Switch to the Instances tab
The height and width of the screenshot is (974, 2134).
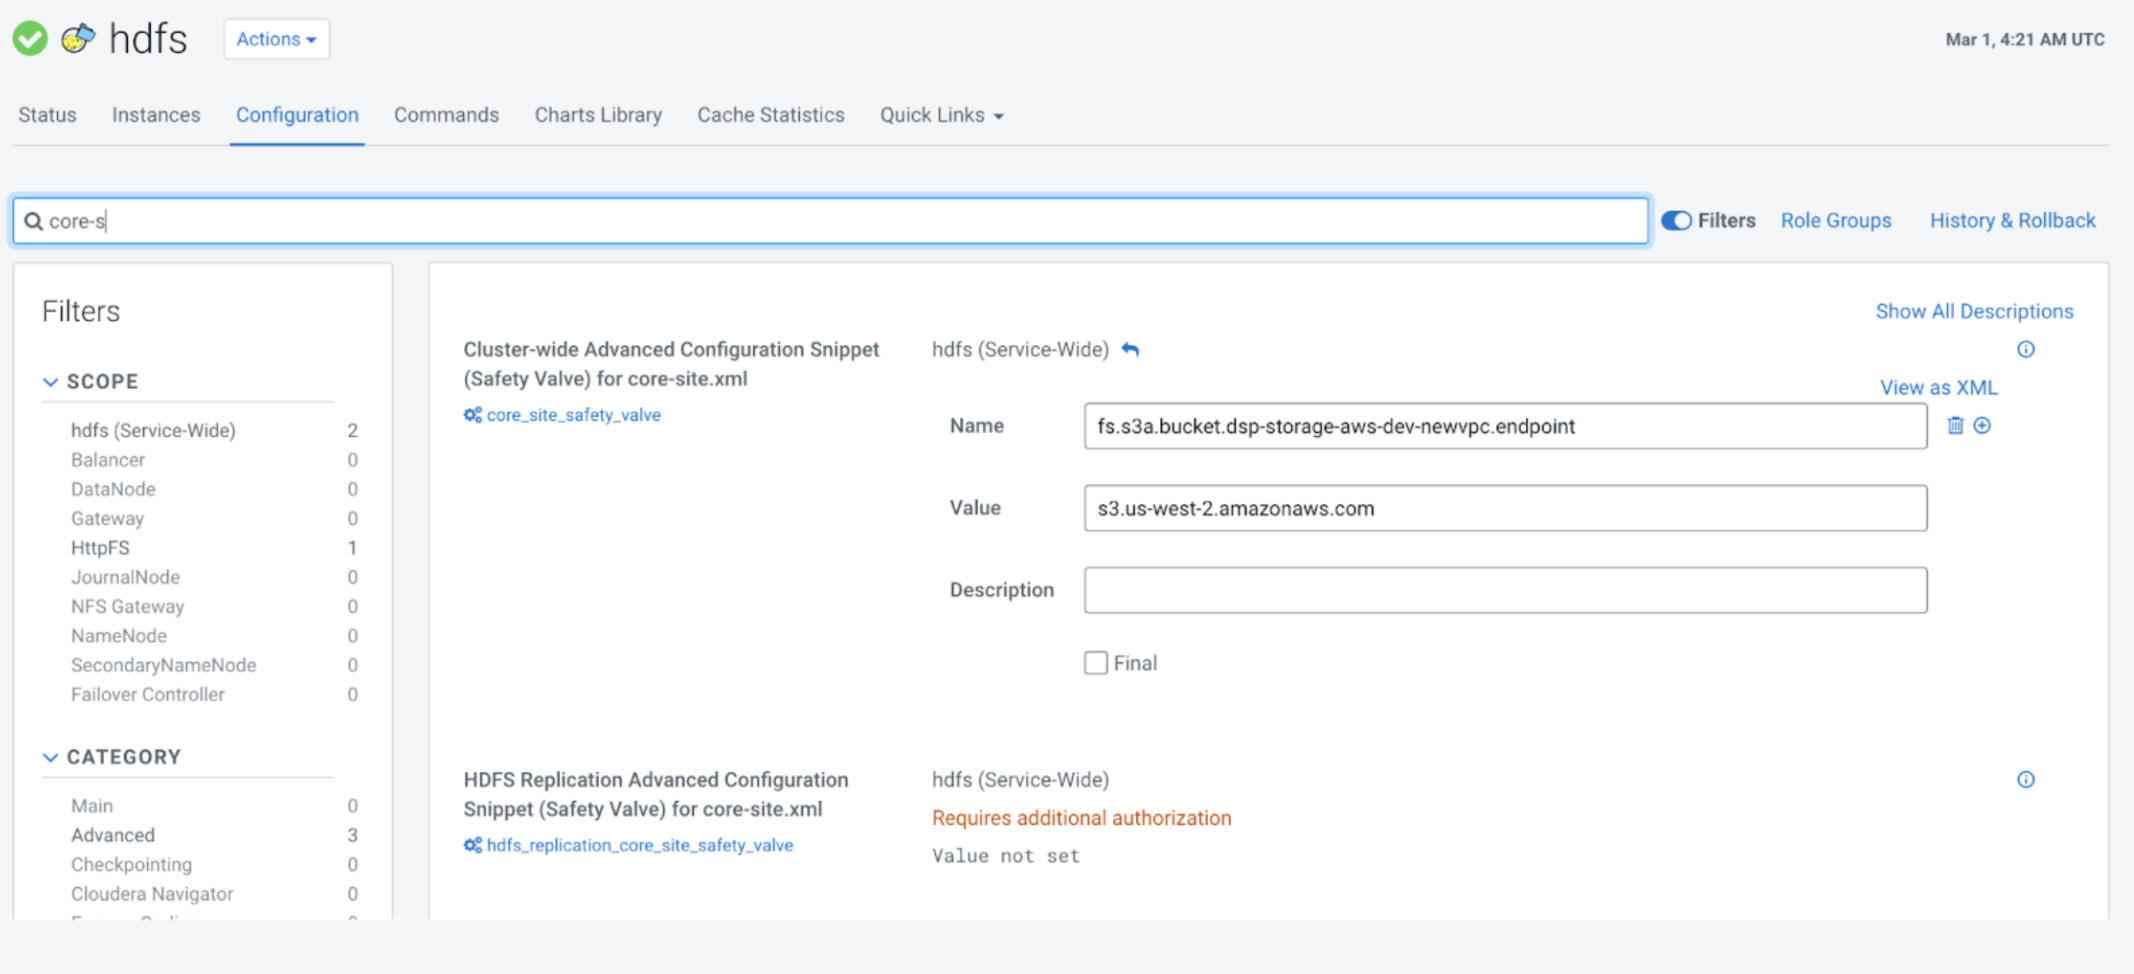coord(156,115)
